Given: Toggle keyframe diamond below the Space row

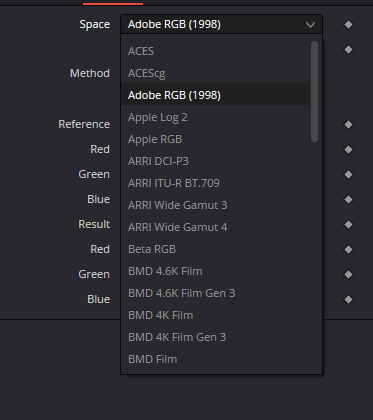Looking at the screenshot, I should click(348, 49).
